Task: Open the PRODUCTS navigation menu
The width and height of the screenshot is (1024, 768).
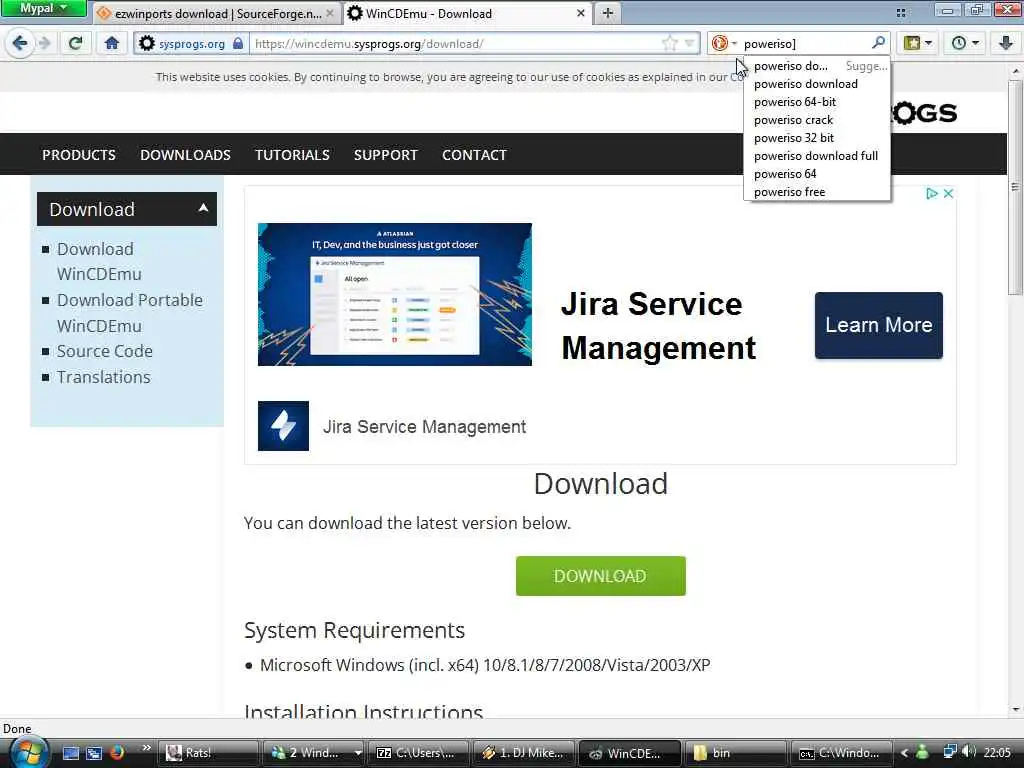Action: (79, 155)
